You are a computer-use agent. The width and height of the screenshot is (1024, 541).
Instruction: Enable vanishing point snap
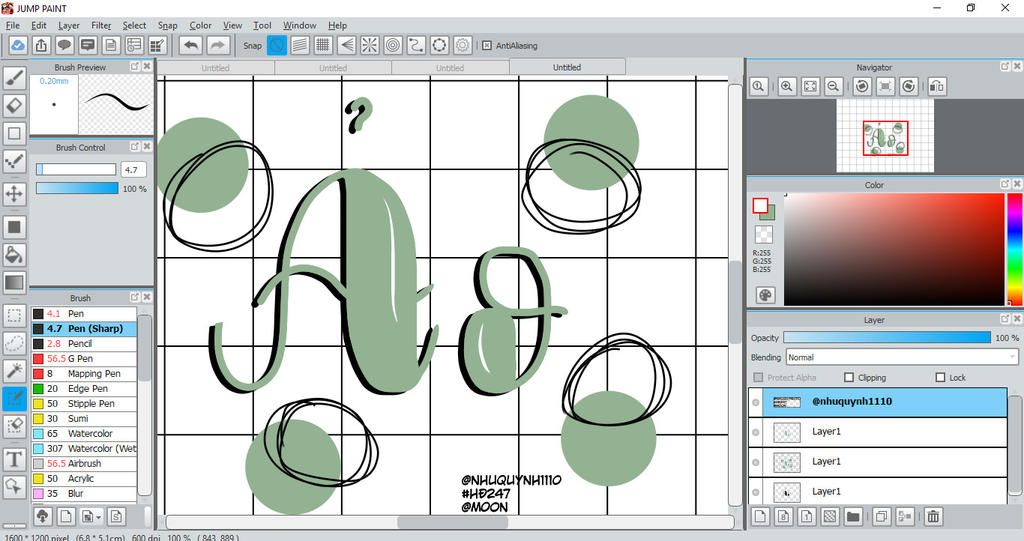347,45
